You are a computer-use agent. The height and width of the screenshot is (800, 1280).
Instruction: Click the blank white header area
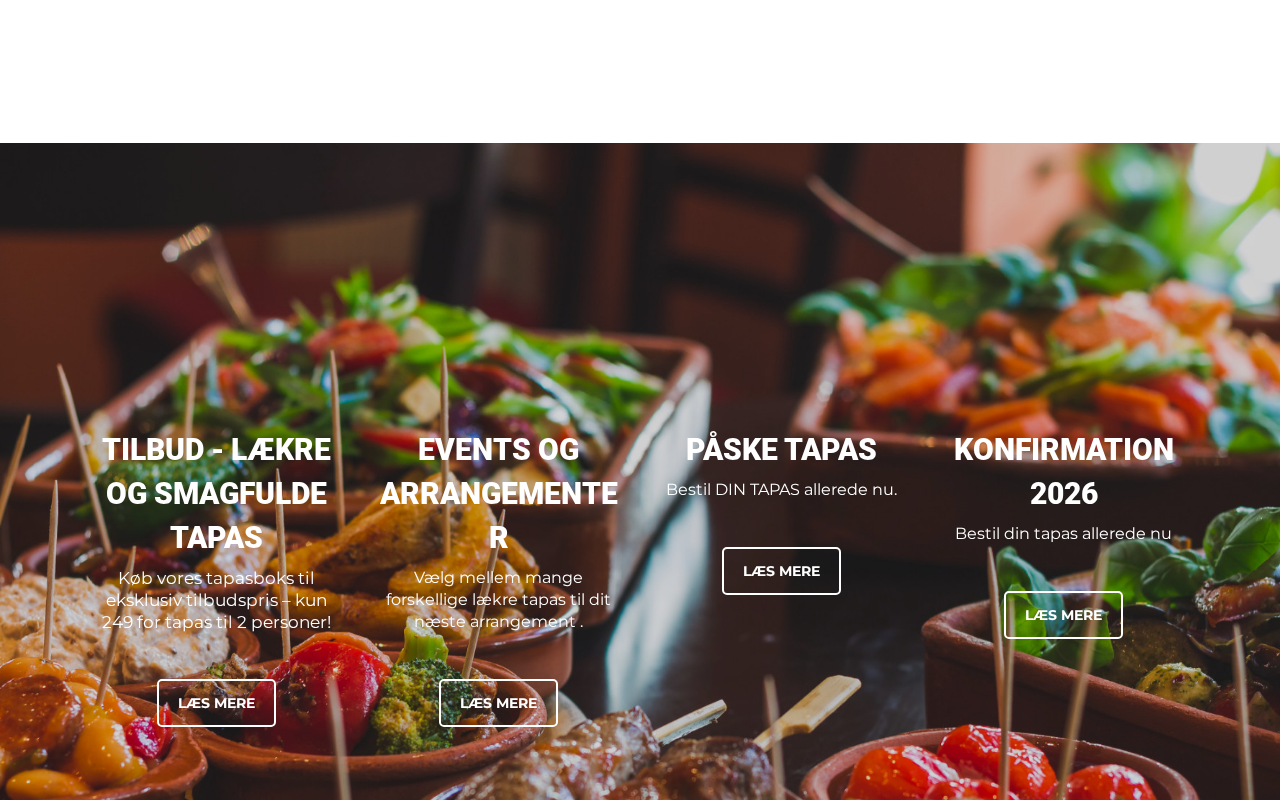click(x=640, y=71)
